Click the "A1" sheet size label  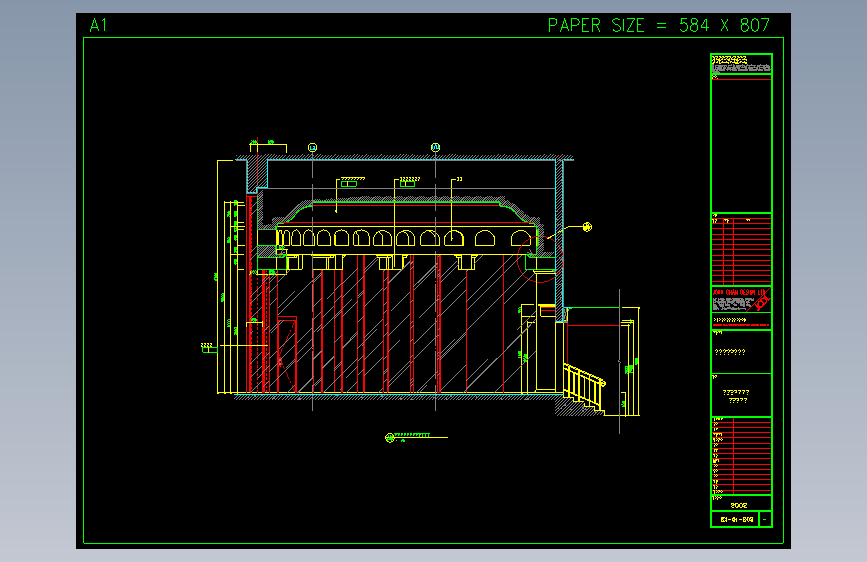pyautogui.click(x=98, y=25)
